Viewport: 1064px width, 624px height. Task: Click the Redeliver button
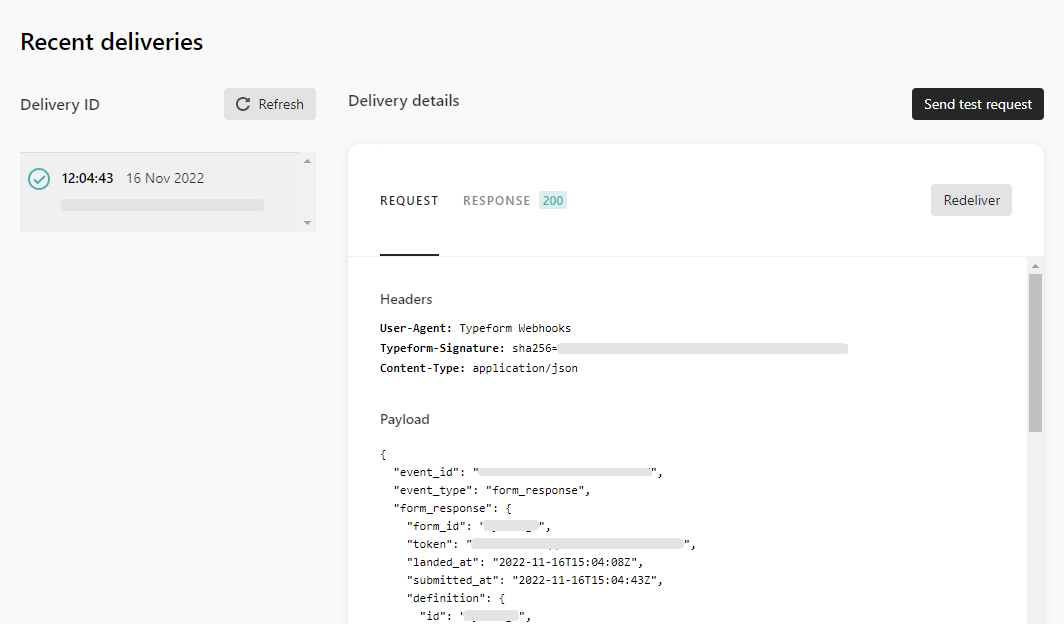(x=970, y=200)
